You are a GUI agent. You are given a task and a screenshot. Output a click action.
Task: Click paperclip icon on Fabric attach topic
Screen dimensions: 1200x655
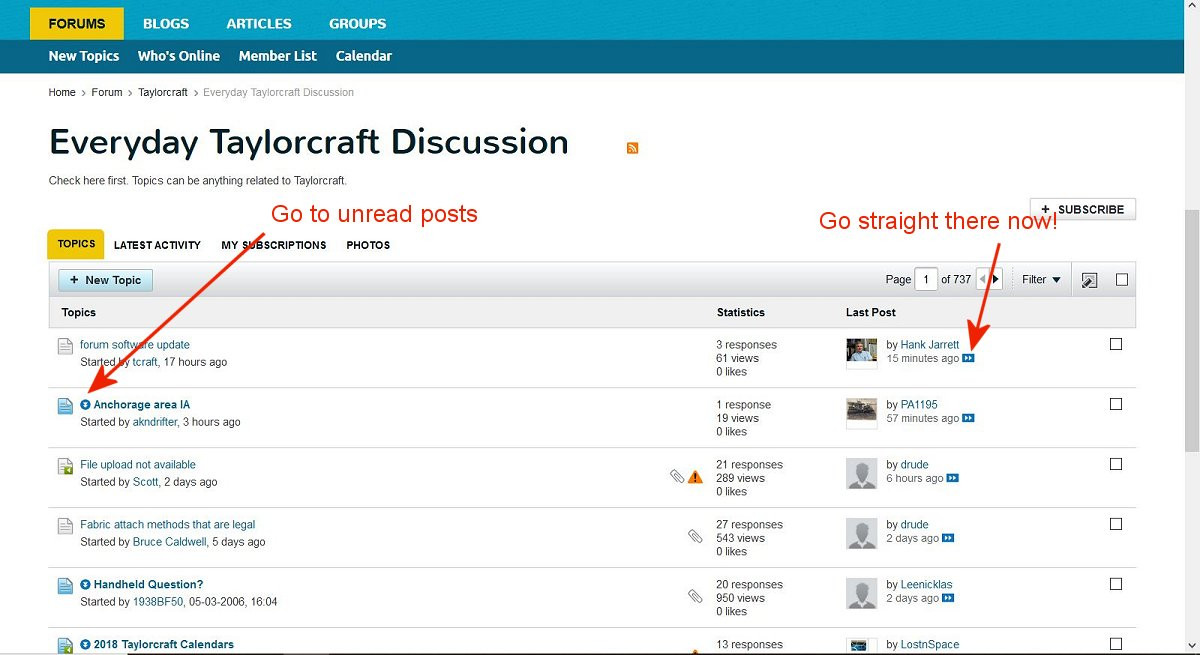click(x=695, y=537)
